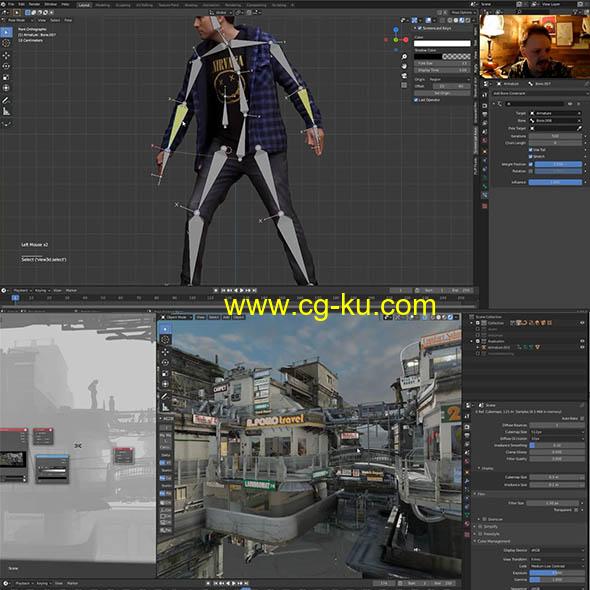
Task: Open Object Mode selector in lower viewport
Action: [176, 317]
